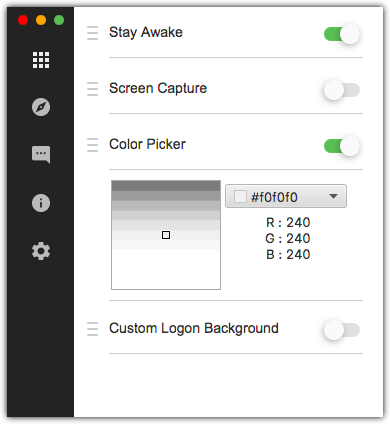Image resolution: width=390 pixels, height=424 pixels.
Task: Turn off the Color Picker toggle
Action: tap(342, 146)
